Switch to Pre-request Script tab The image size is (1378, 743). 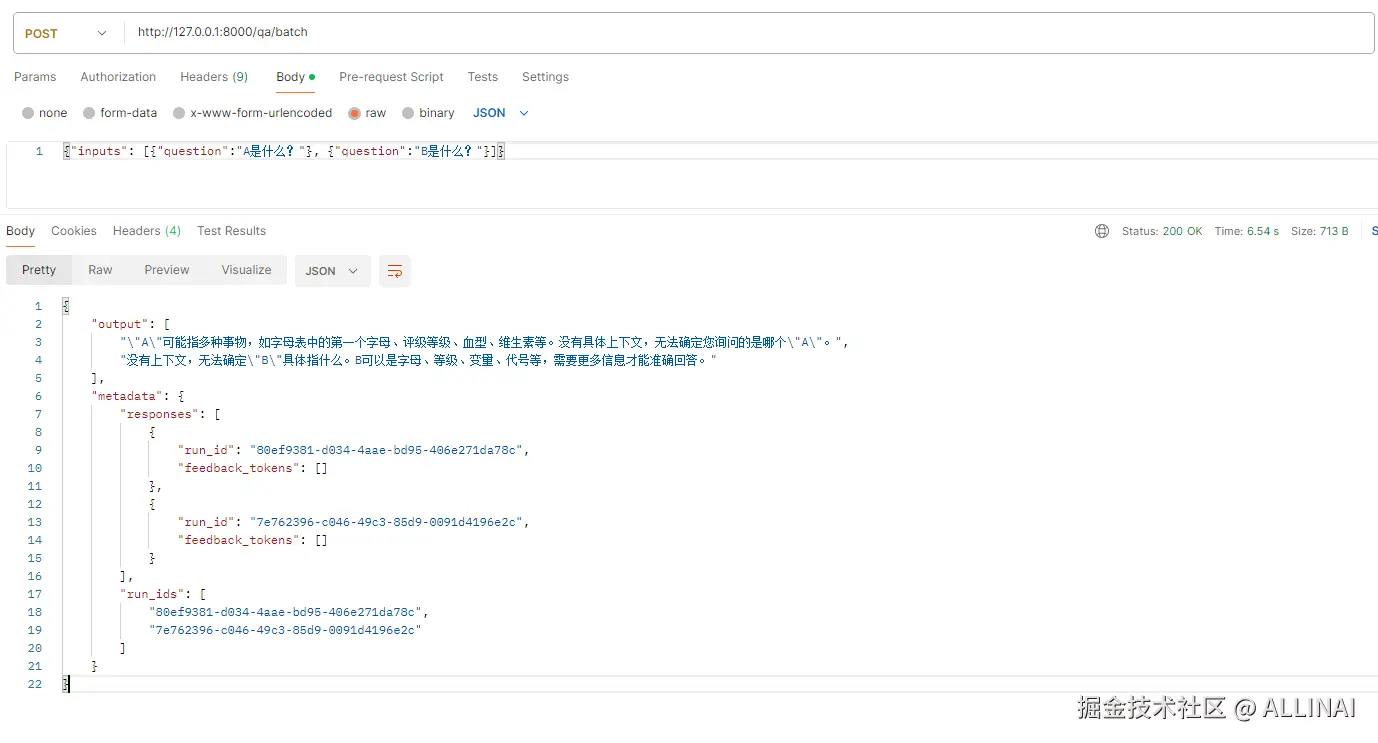click(x=391, y=77)
